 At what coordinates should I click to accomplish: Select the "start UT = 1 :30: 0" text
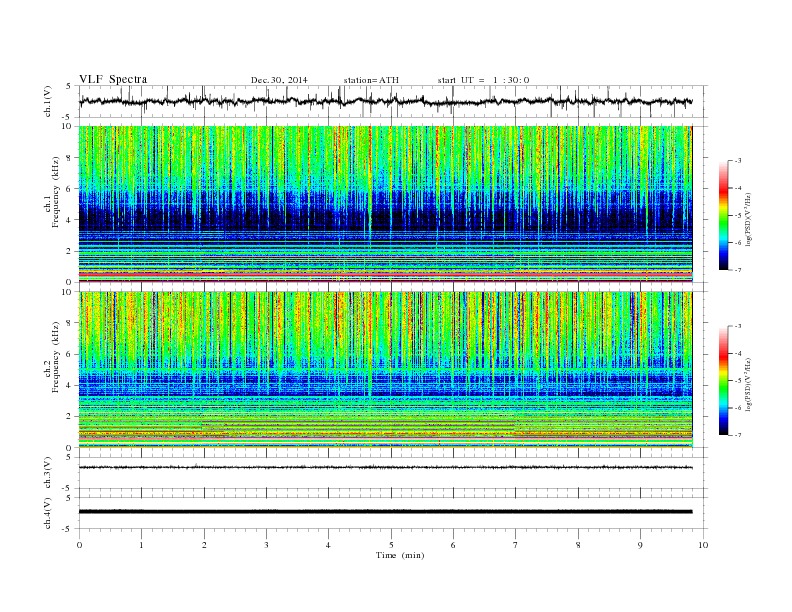click(483, 80)
